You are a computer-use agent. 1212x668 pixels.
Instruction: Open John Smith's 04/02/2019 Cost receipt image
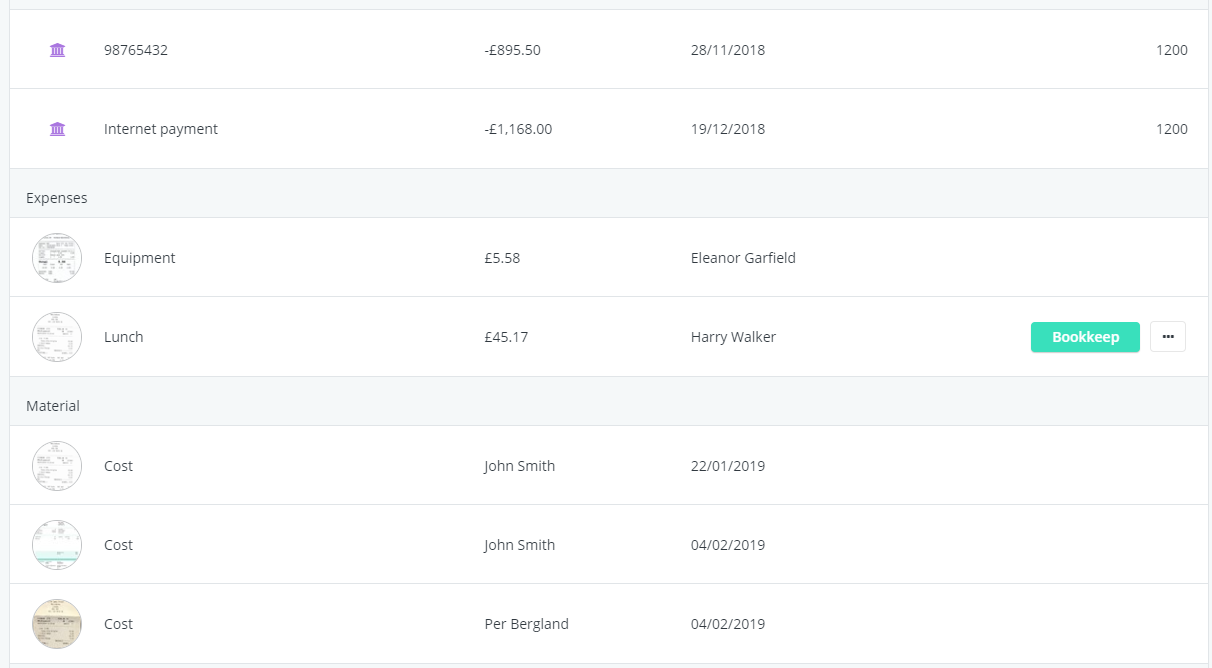(57, 545)
